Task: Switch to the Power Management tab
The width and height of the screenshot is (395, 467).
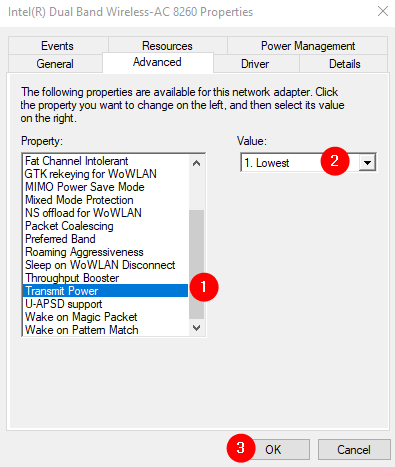Action: pyautogui.click(x=308, y=46)
